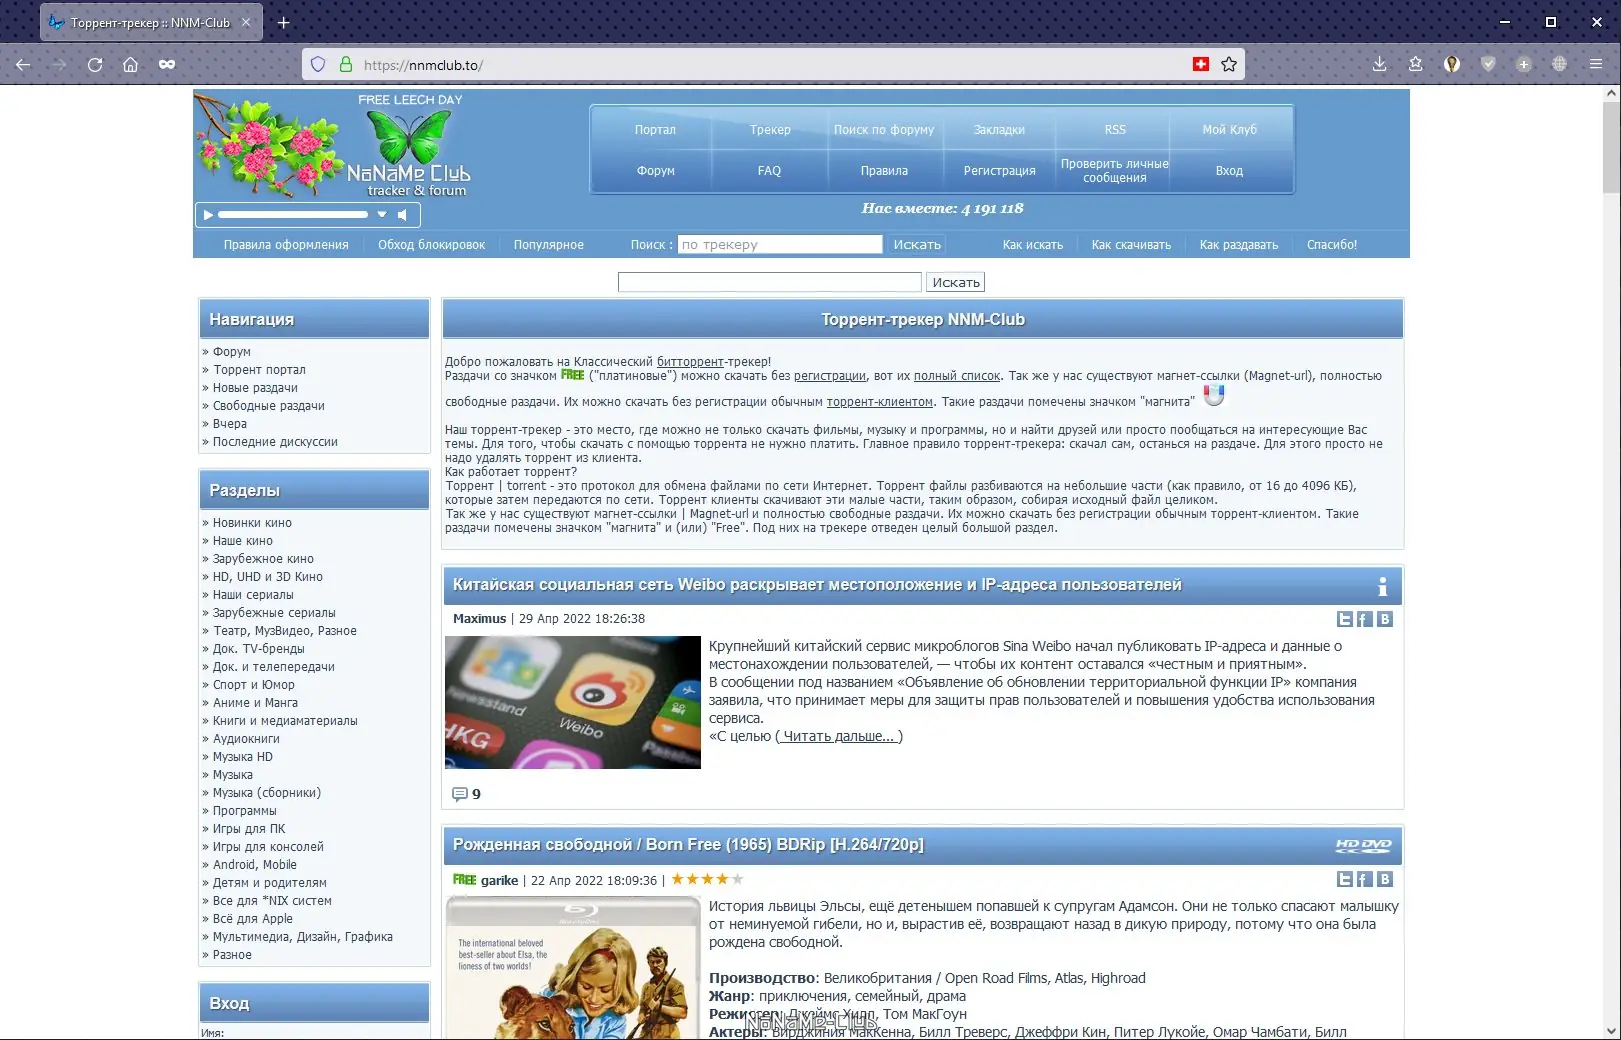The height and width of the screenshot is (1040, 1621).
Task: Open the RSS menu item
Action: click(1115, 130)
